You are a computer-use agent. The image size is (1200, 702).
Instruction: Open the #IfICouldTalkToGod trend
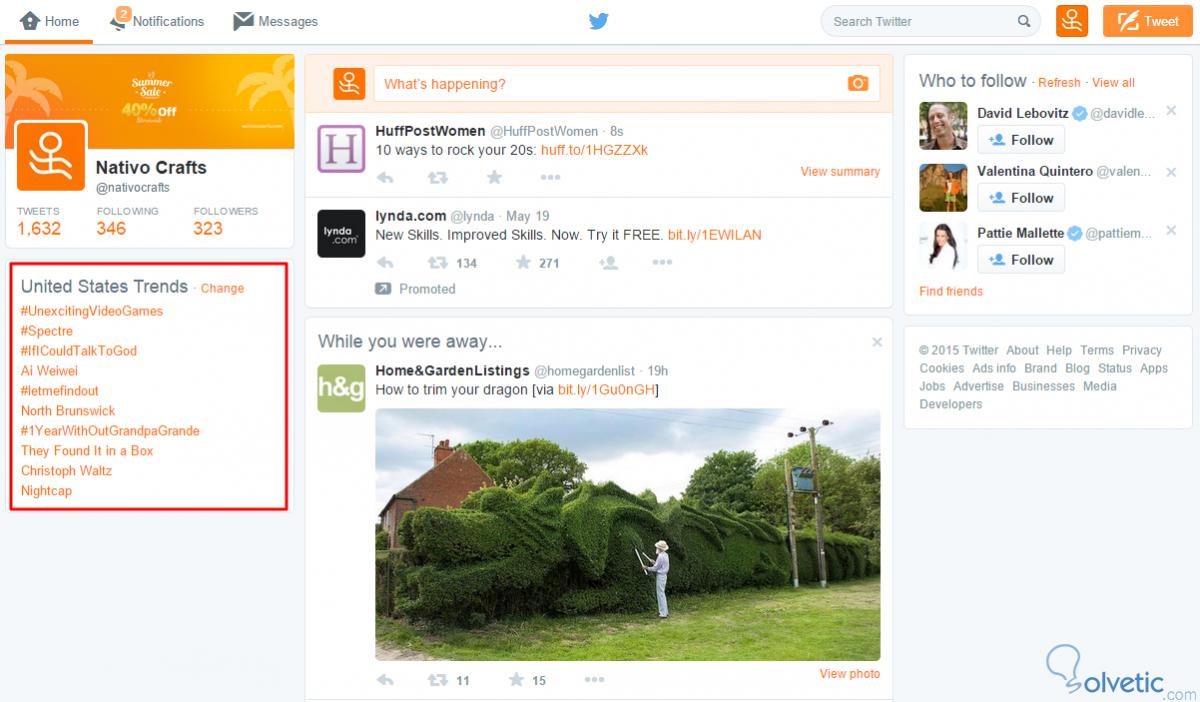tap(79, 351)
